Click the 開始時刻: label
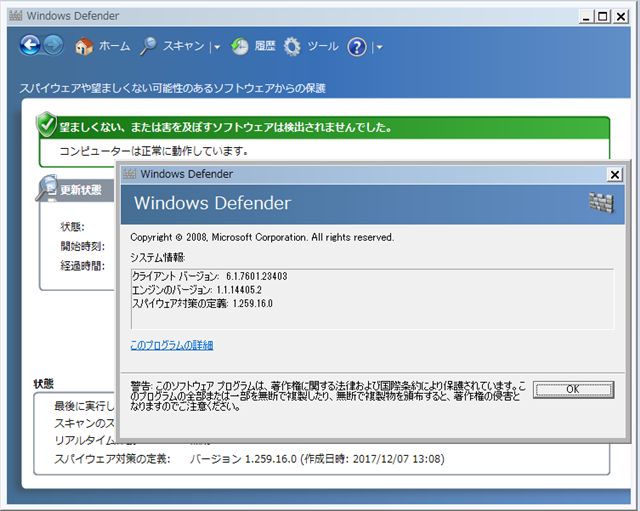Image resolution: width=640 pixels, height=511 pixels. pos(82,246)
